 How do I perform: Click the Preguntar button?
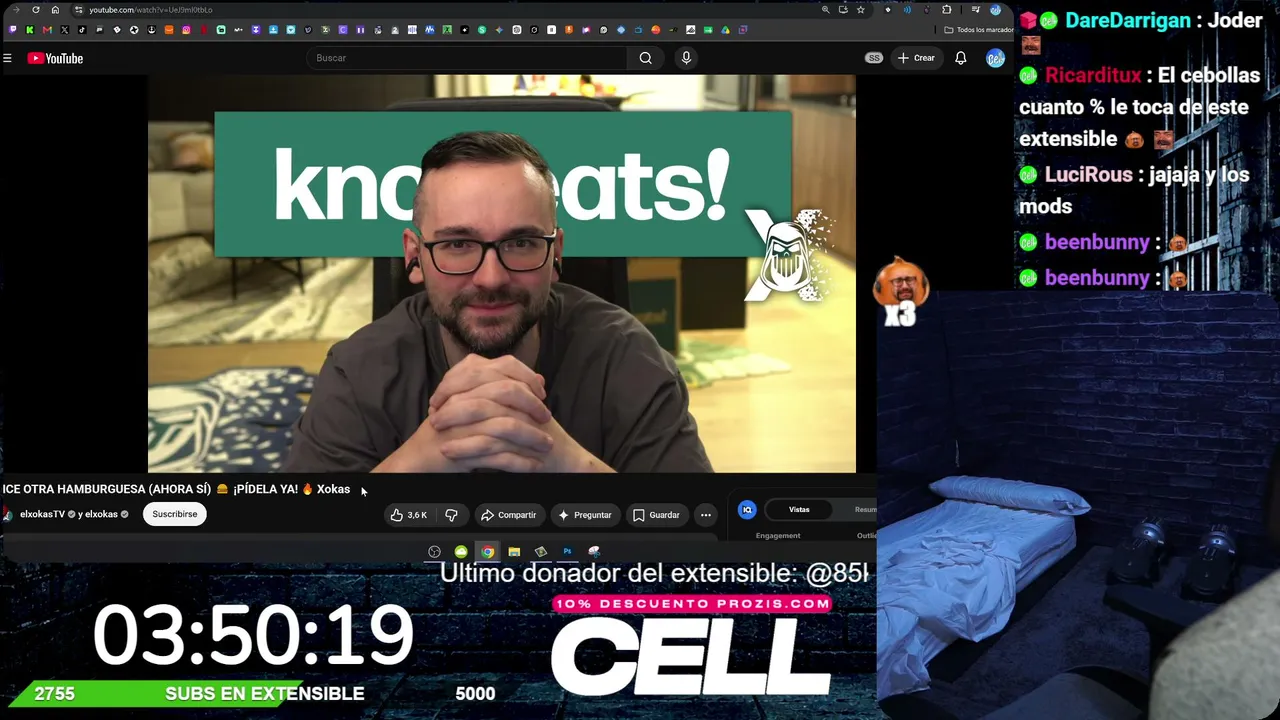(x=585, y=515)
